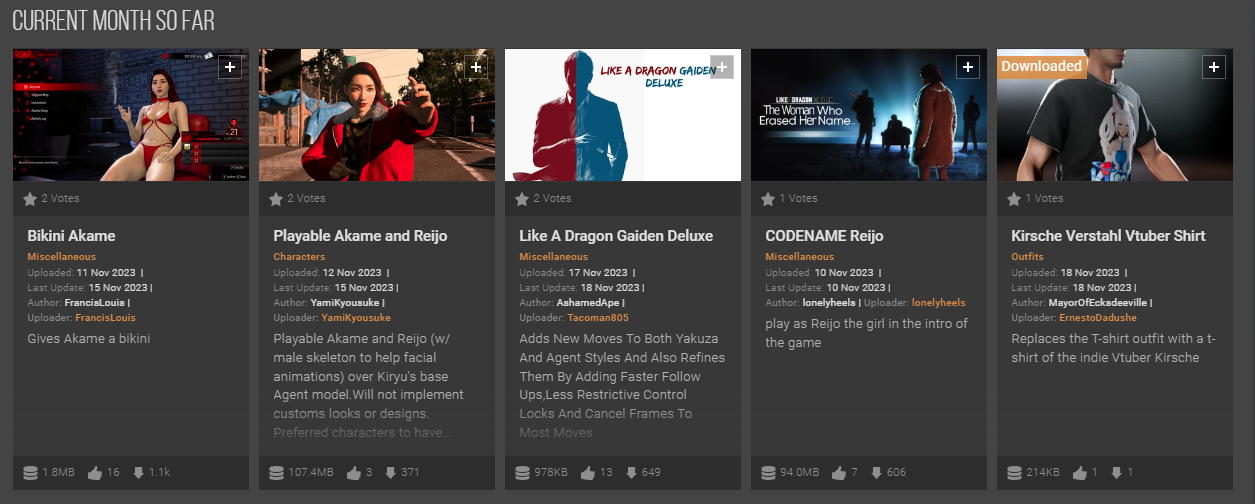Open the Bikini Akame thumbnail image
Viewport: 1255px width, 504px height.
pos(131,115)
